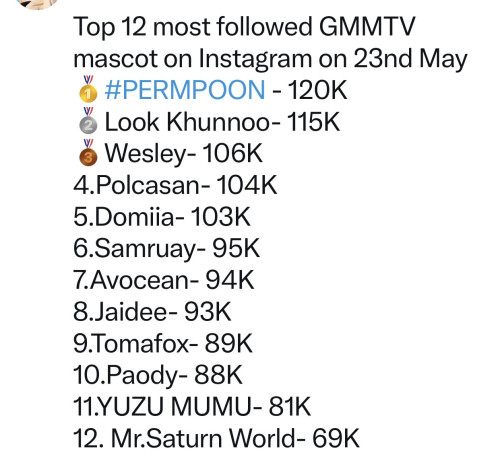
Task: Click the 7.Avocean- 94K entry
Action: [x=164, y=280]
